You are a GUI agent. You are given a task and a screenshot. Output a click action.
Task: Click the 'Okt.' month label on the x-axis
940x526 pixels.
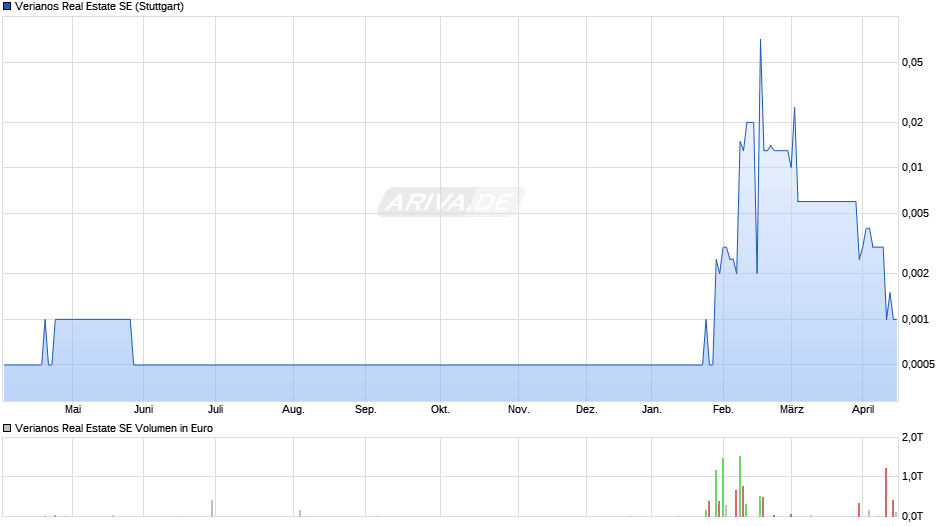point(440,409)
